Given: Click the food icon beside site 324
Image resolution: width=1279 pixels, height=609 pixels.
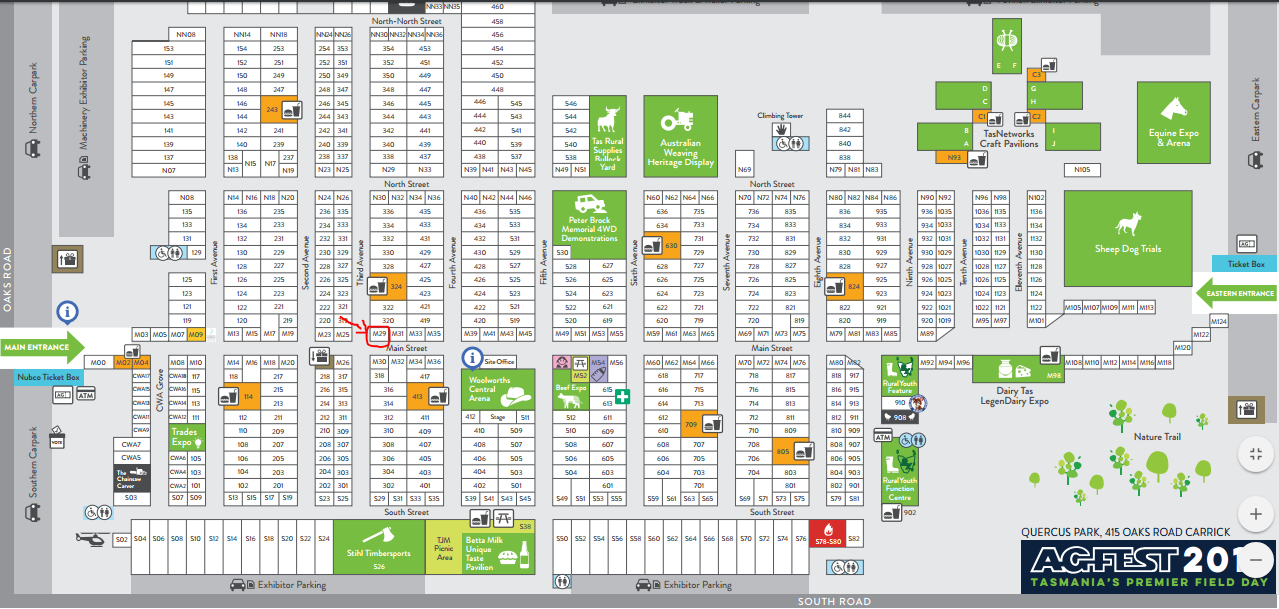Looking at the screenshot, I should [x=378, y=287].
